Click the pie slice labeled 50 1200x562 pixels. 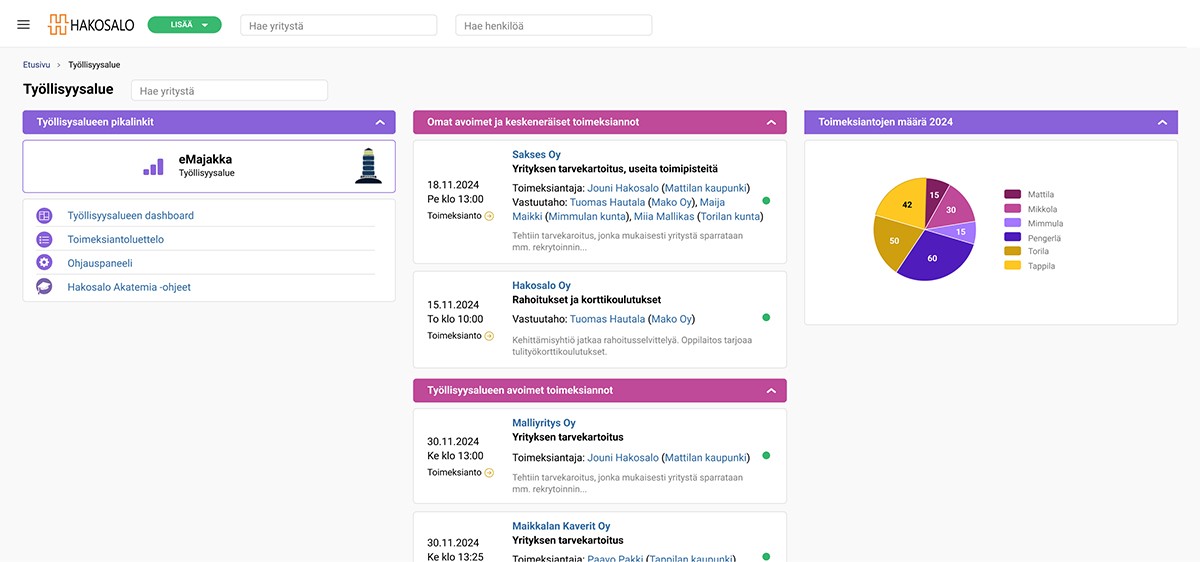click(x=893, y=241)
